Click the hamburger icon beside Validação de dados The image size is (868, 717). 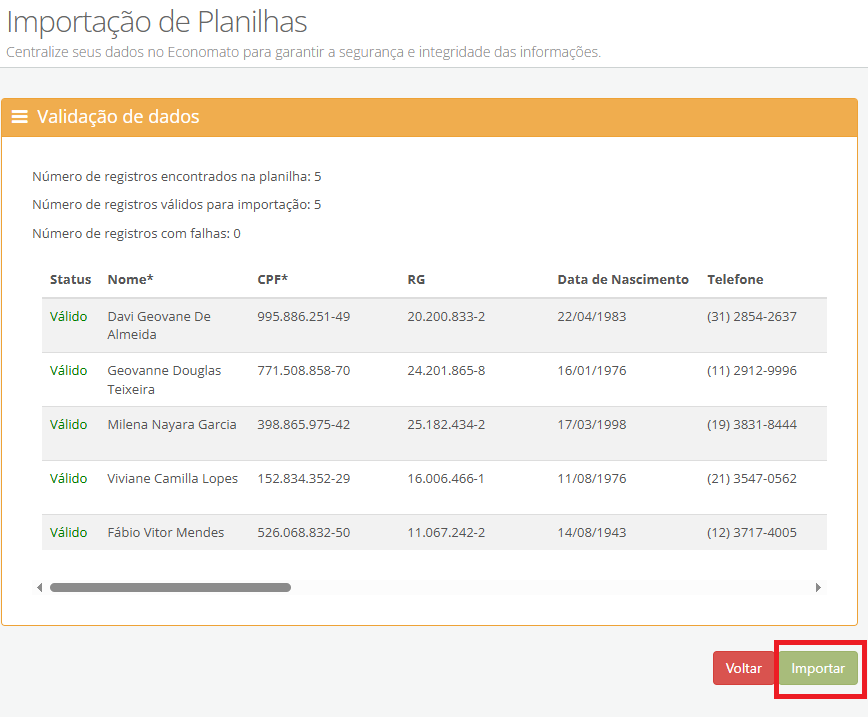(x=19, y=117)
